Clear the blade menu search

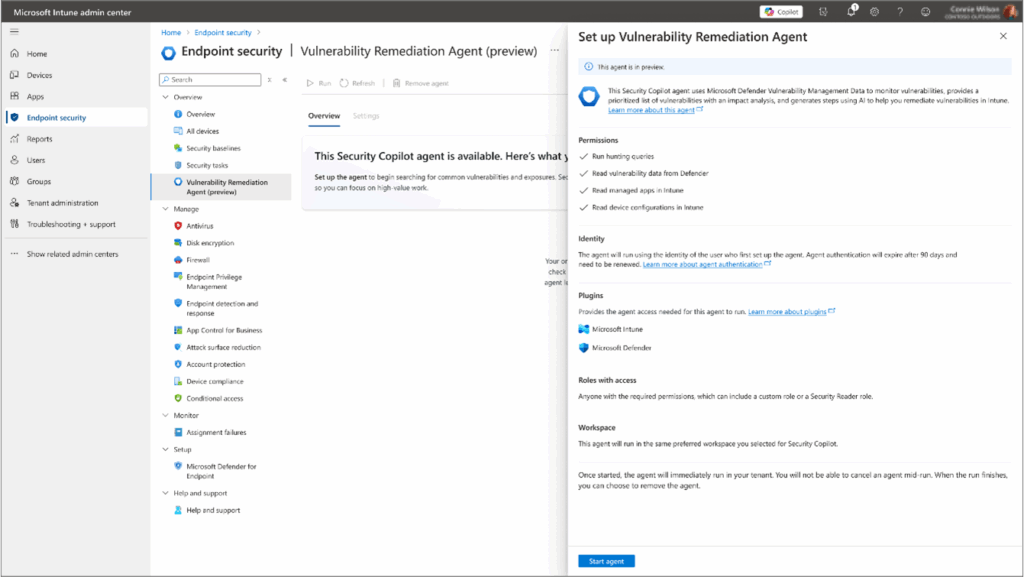(270, 80)
